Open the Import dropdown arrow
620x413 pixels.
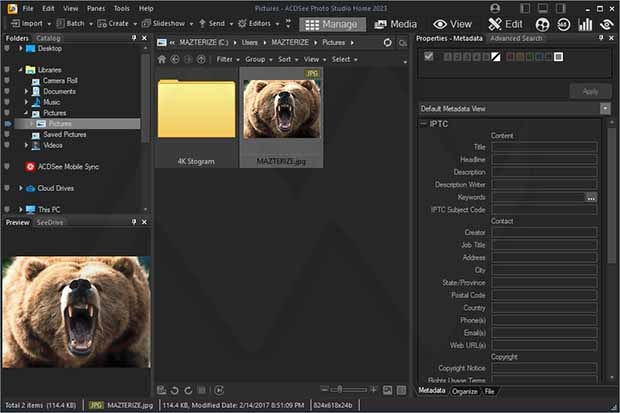[x=49, y=24]
